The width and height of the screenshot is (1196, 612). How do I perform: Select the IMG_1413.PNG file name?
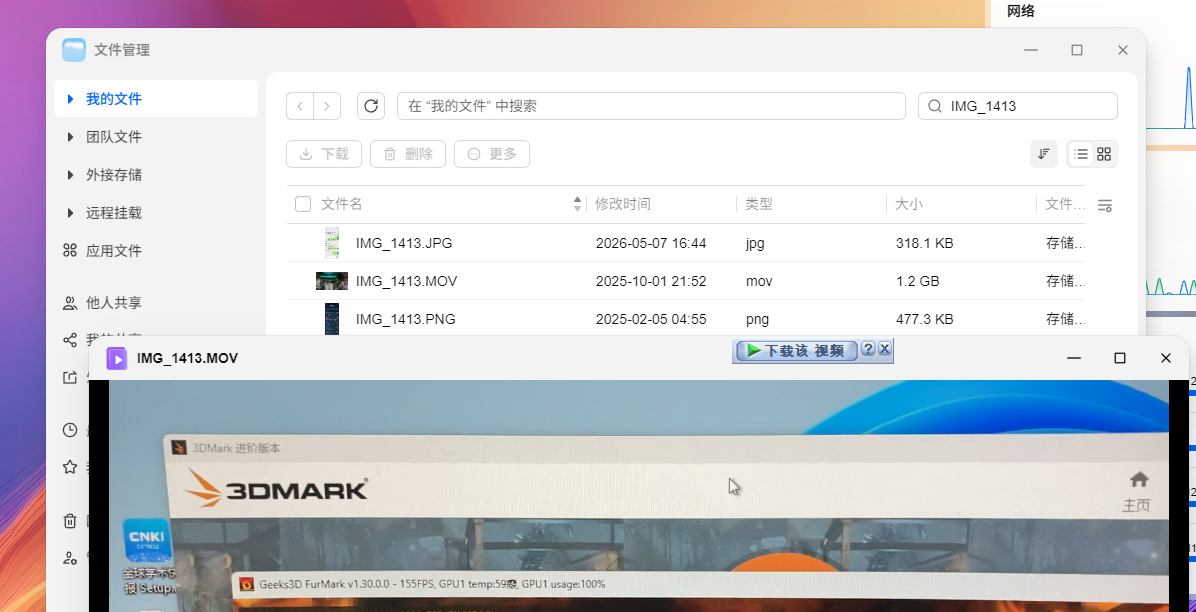click(406, 319)
